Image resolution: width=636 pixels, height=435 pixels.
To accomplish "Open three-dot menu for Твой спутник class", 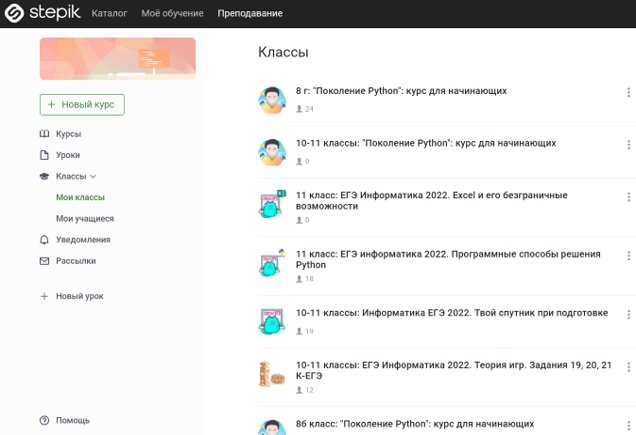I will click(628, 315).
